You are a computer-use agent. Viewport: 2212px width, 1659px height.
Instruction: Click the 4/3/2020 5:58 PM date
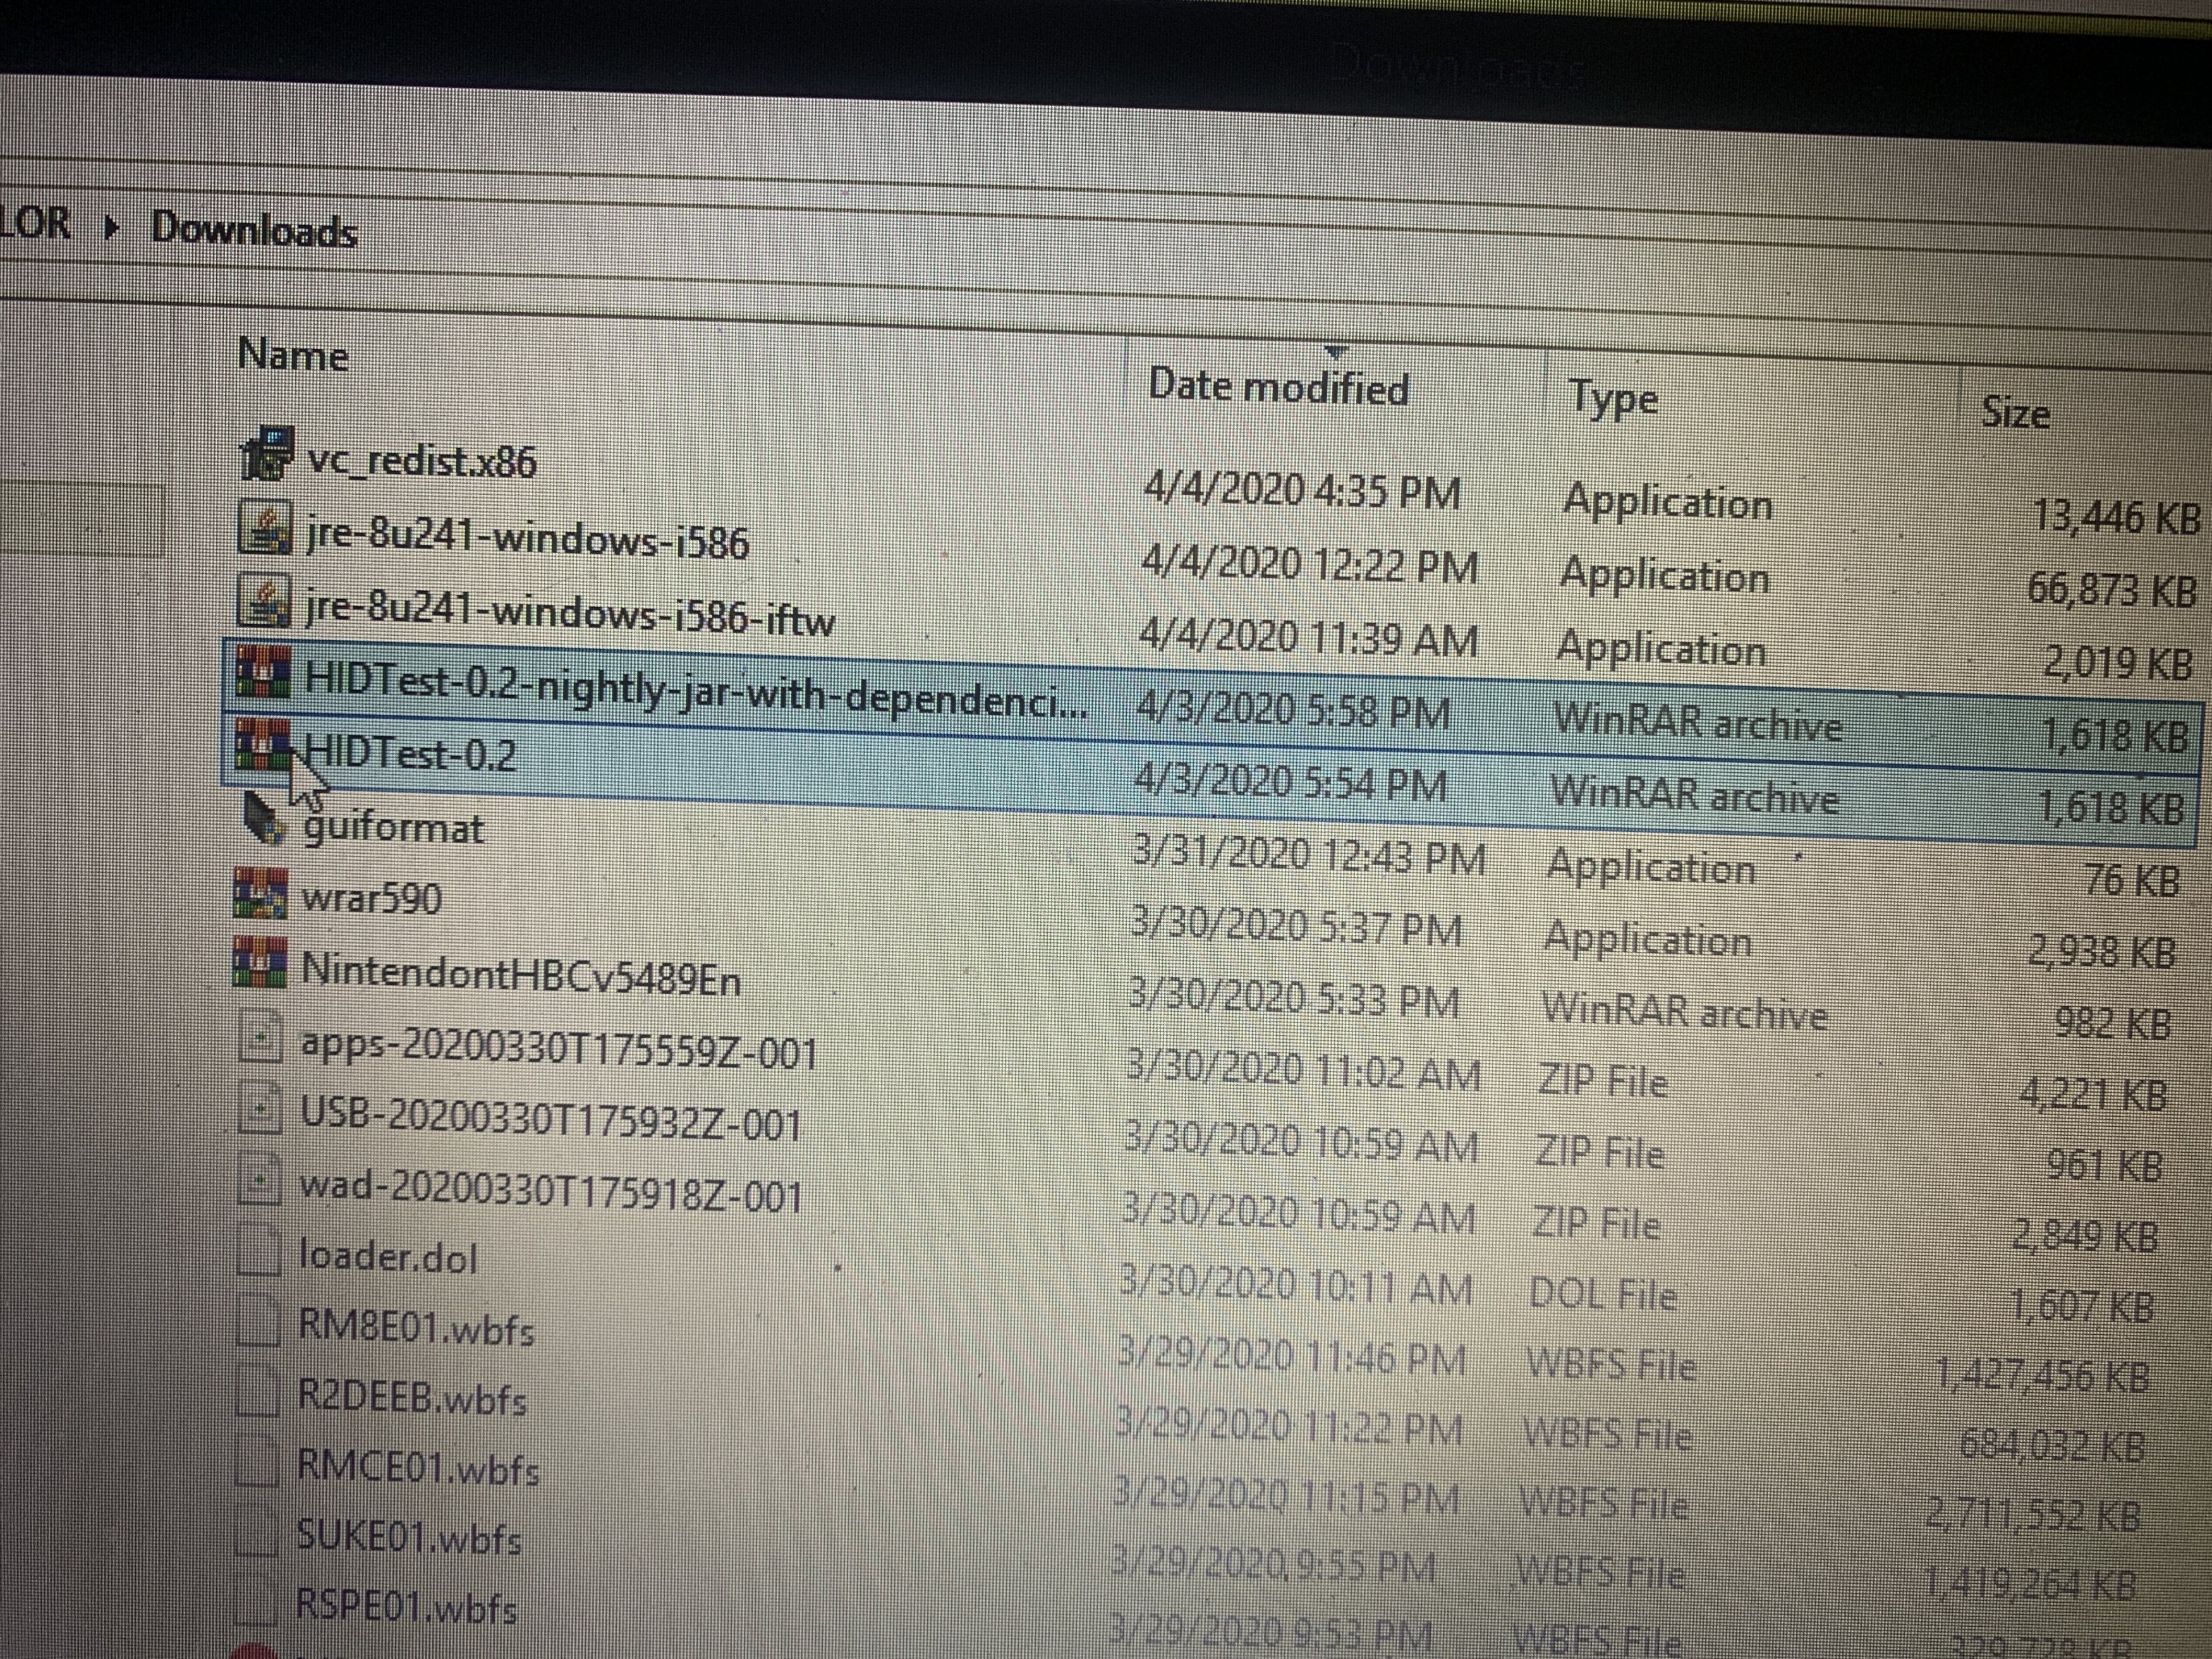pos(1293,711)
